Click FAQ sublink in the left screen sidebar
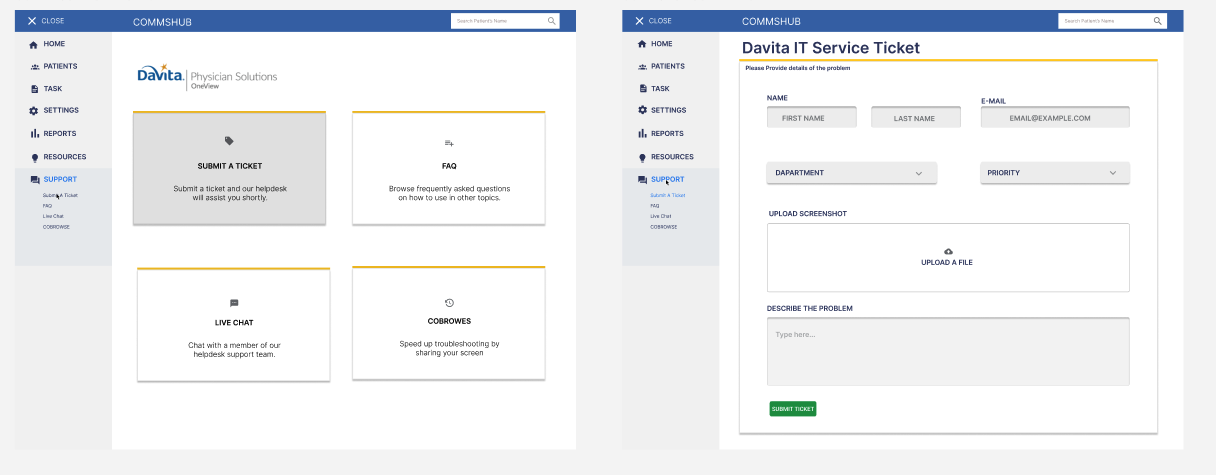 click(47, 206)
